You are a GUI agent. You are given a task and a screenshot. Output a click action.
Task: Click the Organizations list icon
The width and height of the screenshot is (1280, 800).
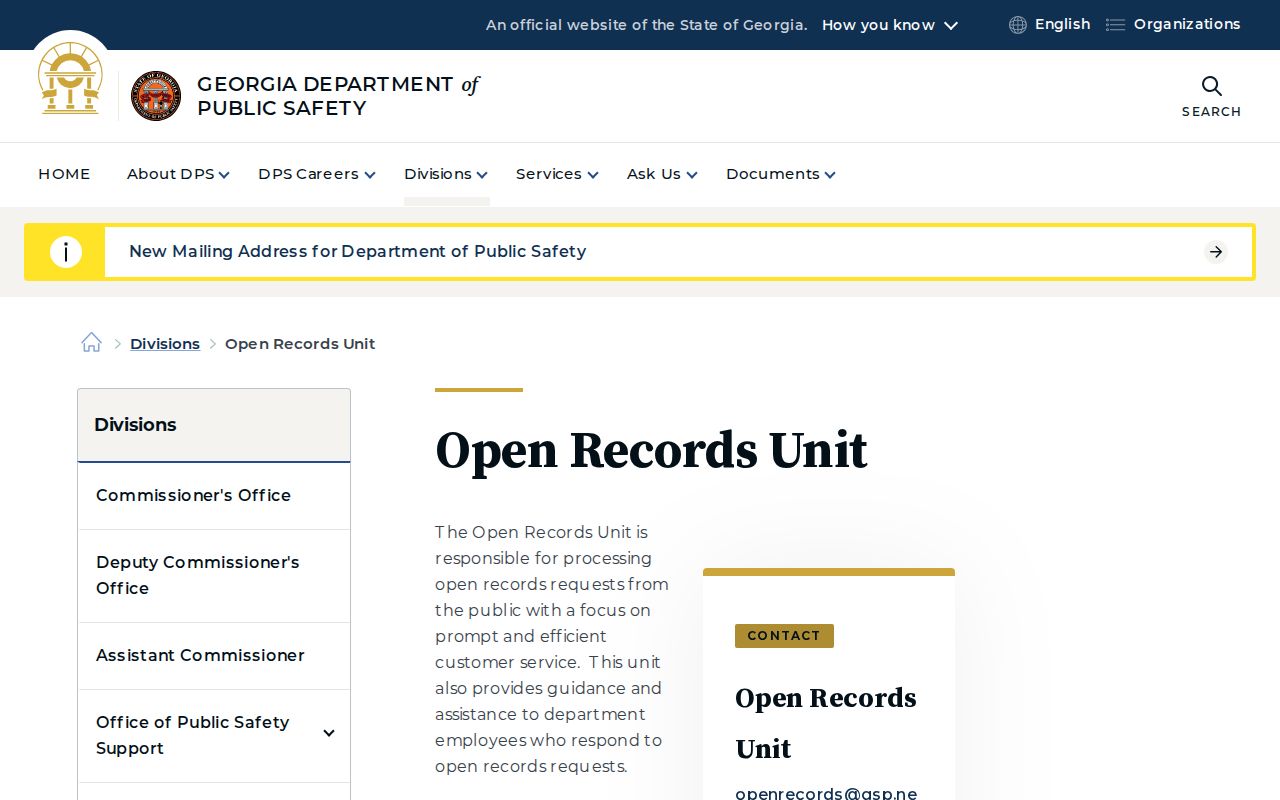pos(1115,25)
